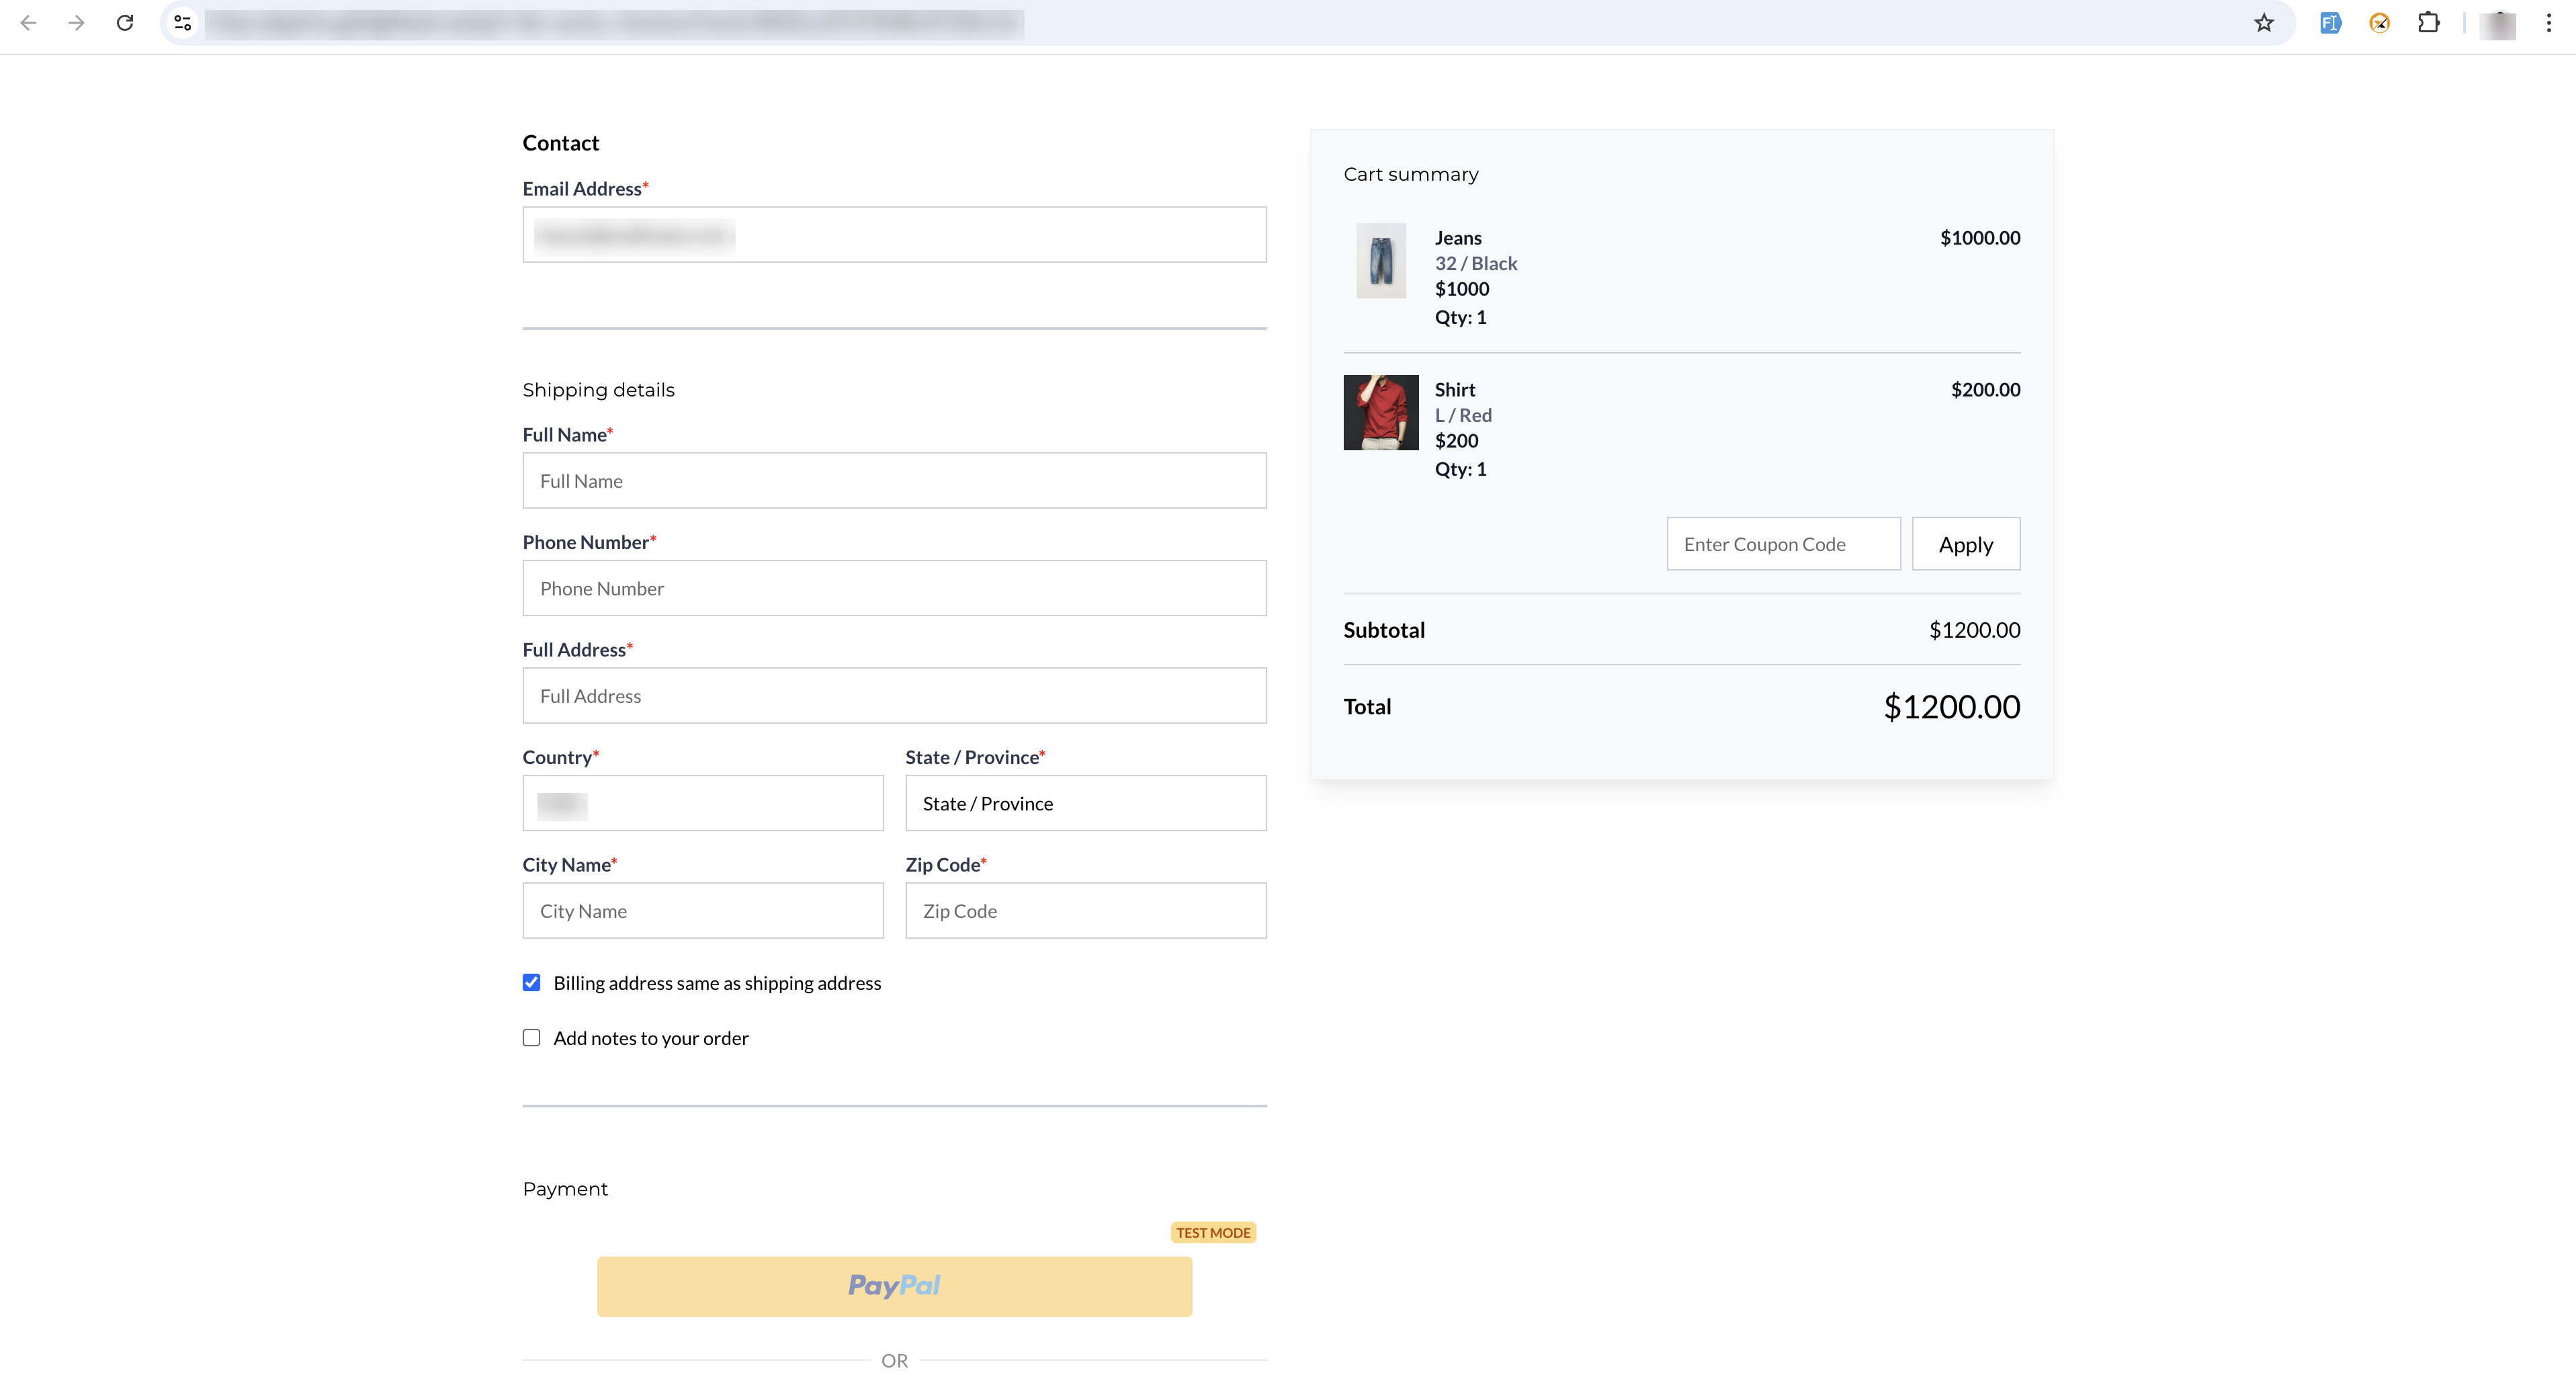
Task: Open the State / Province dropdown
Action: (1085, 803)
